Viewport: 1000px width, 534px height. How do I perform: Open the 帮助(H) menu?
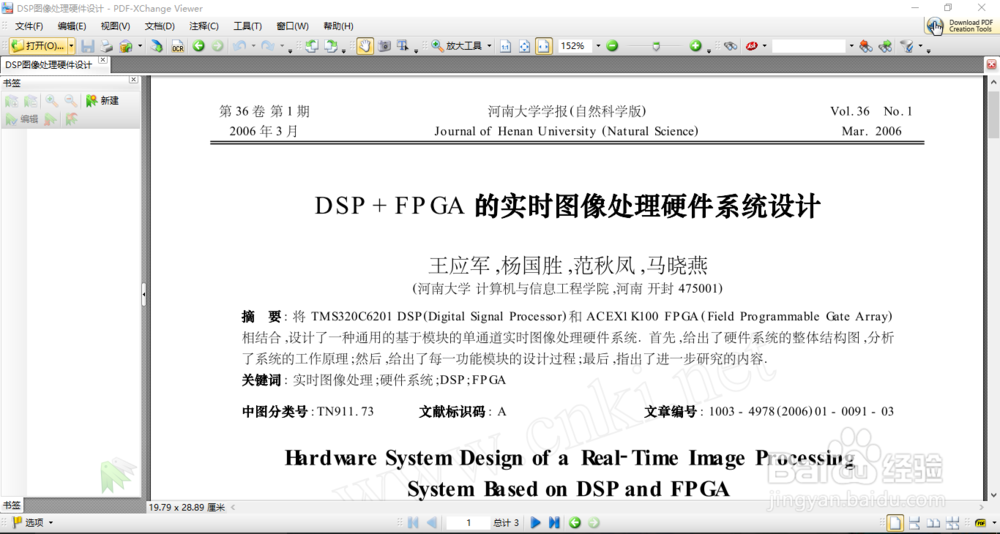pyautogui.click(x=338, y=26)
